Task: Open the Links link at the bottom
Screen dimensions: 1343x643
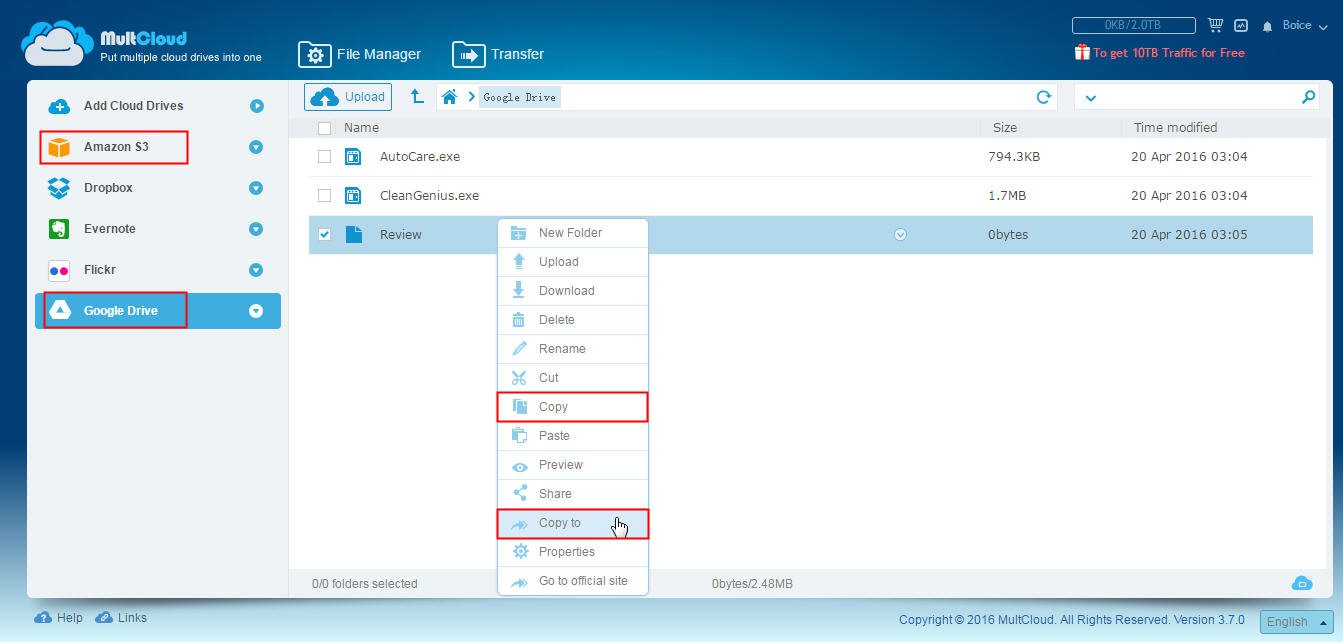Action: pyautogui.click(x=121, y=618)
